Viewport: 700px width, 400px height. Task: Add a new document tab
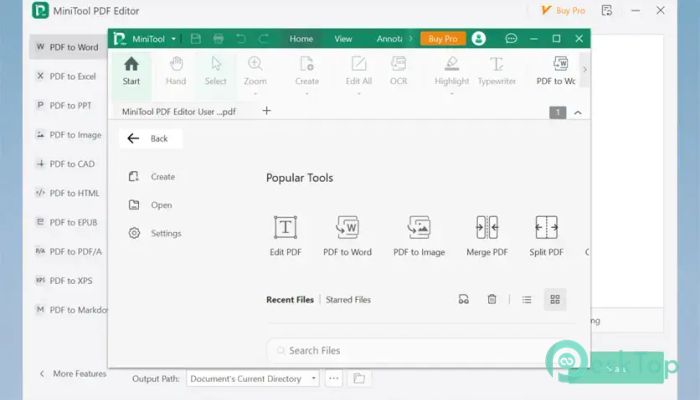pyautogui.click(x=267, y=111)
